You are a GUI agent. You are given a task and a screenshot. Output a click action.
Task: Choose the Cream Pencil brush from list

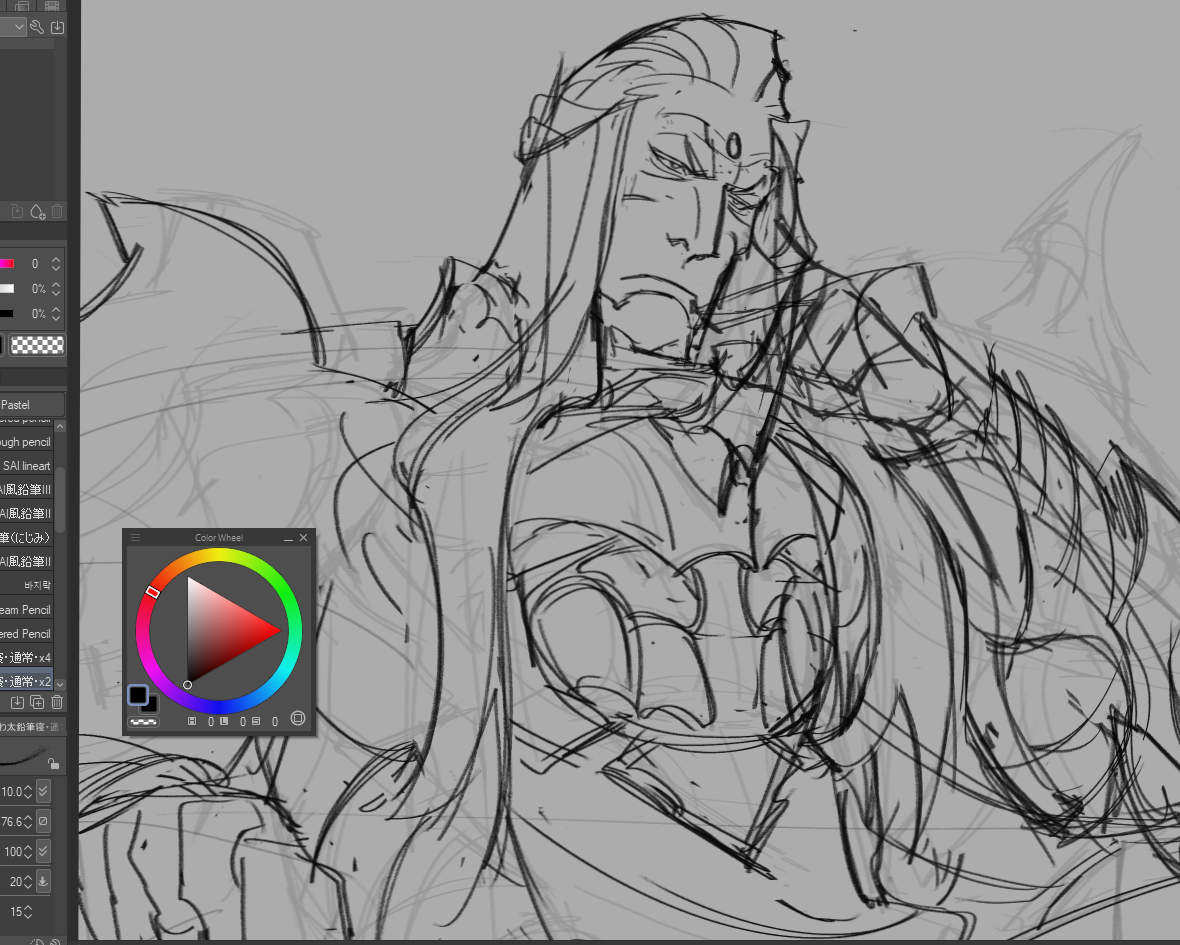tap(26, 610)
